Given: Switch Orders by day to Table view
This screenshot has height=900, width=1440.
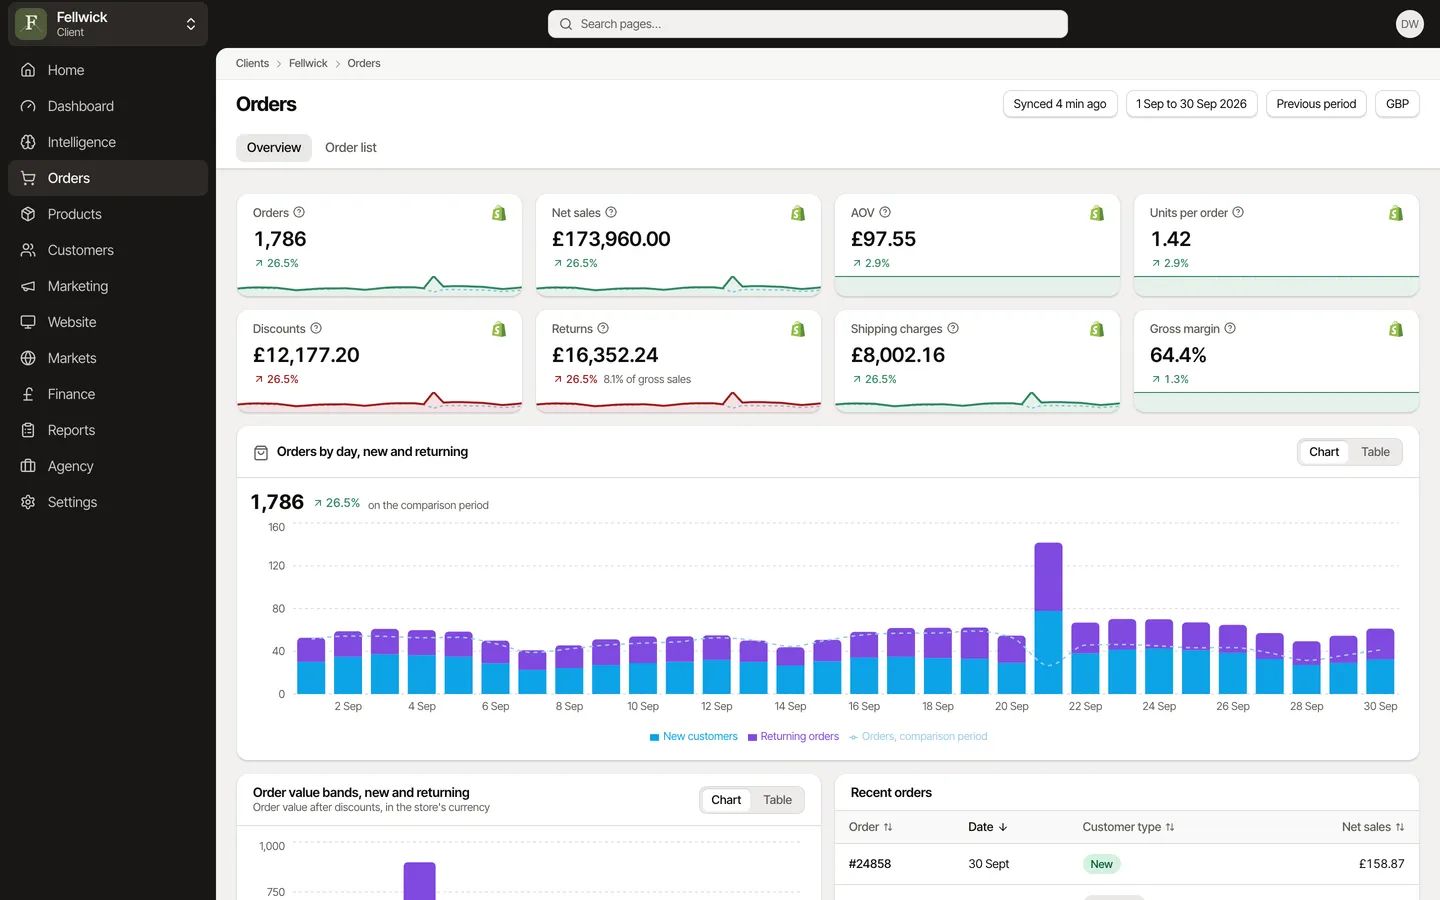Looking at the screenshot, I should pos(1375,452).
